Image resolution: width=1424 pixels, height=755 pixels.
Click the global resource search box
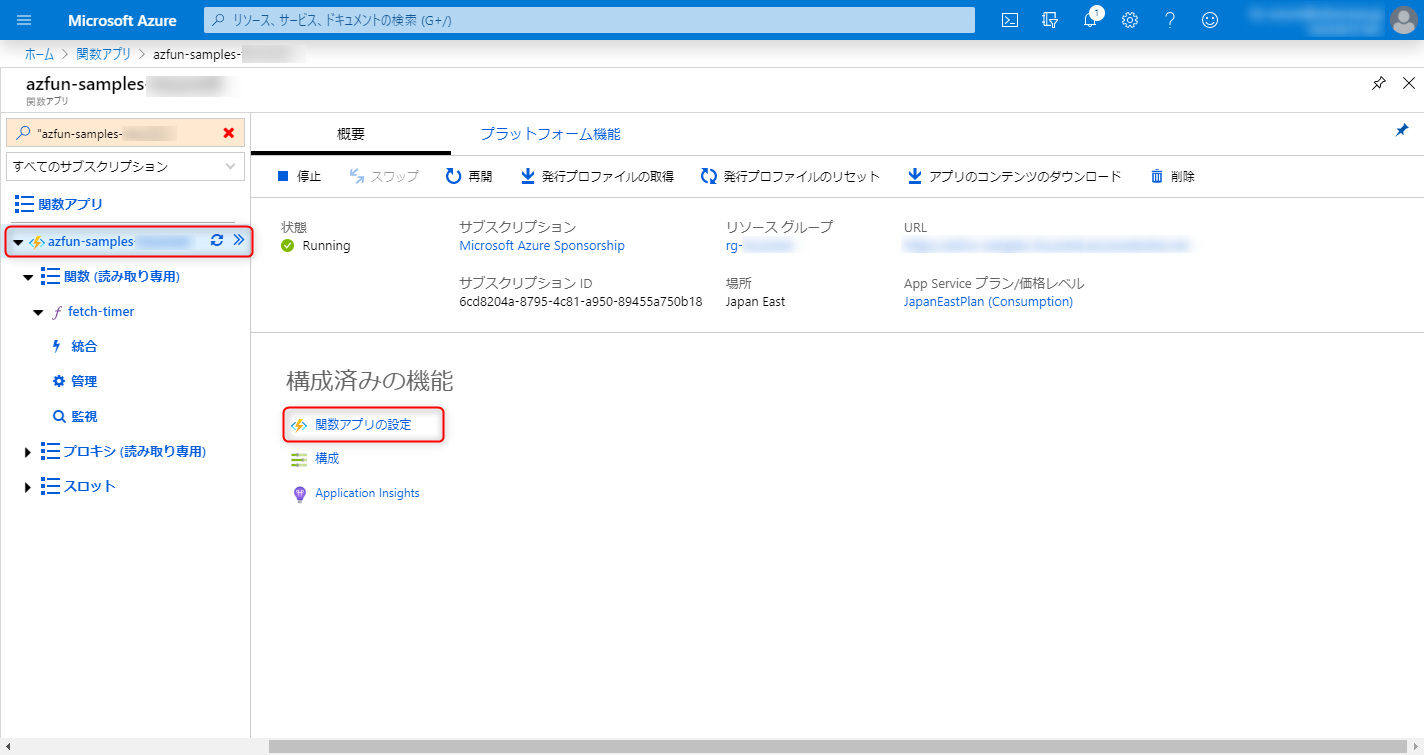coord(589,20)
